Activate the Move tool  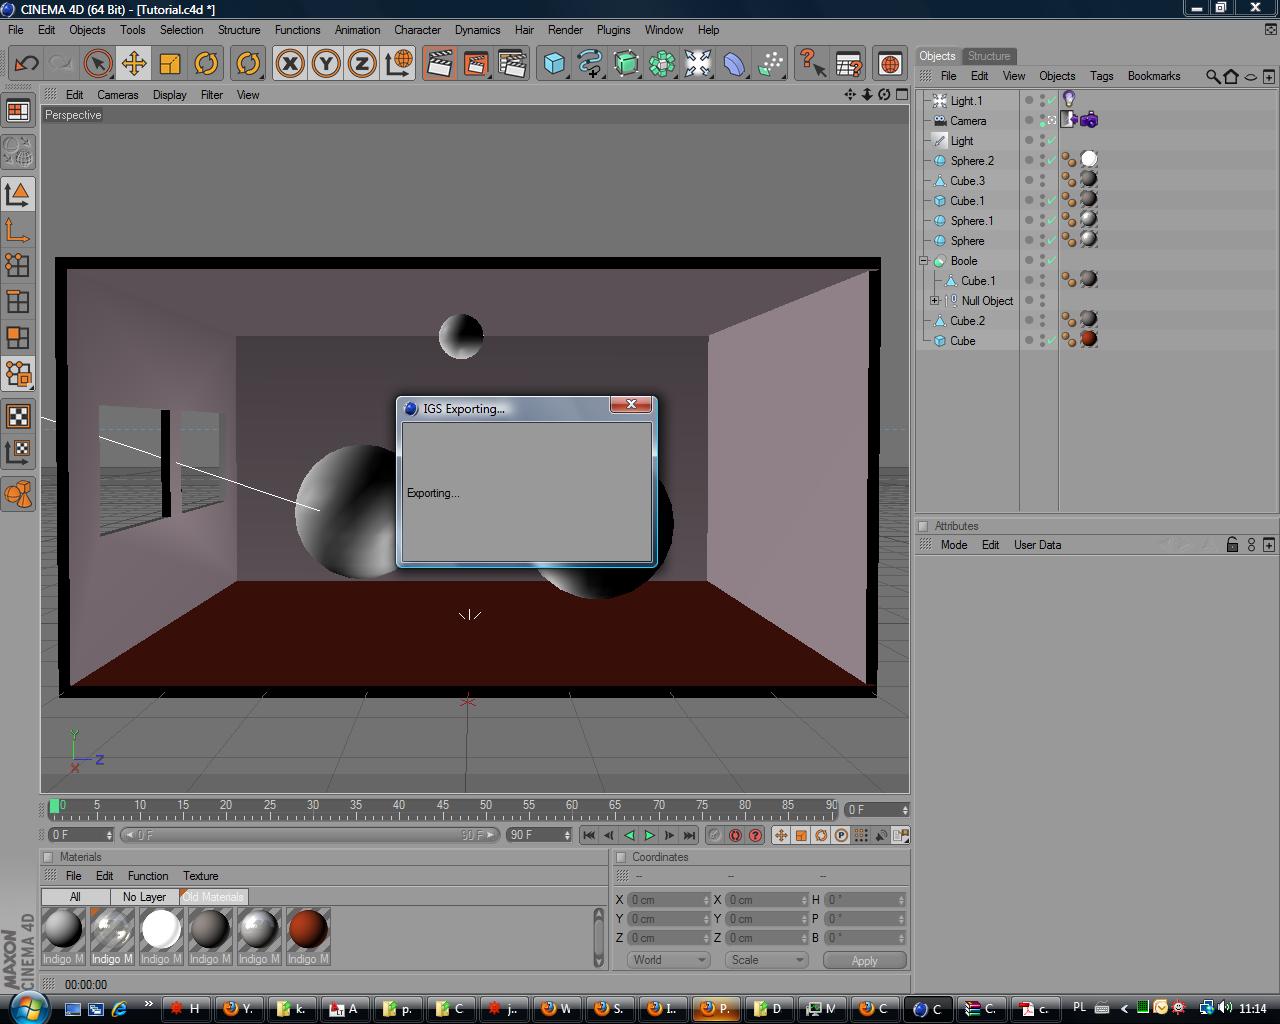133,64
